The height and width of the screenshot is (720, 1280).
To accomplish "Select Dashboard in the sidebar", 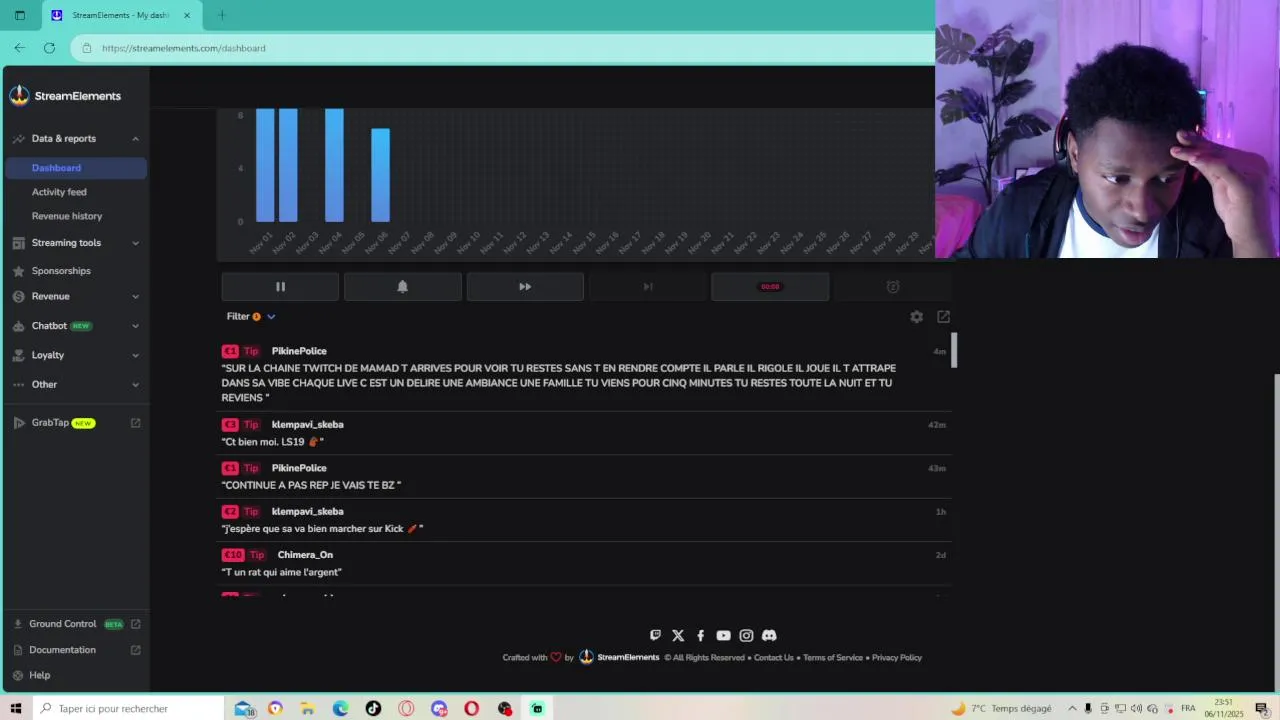I will click(x=76, y=168).
